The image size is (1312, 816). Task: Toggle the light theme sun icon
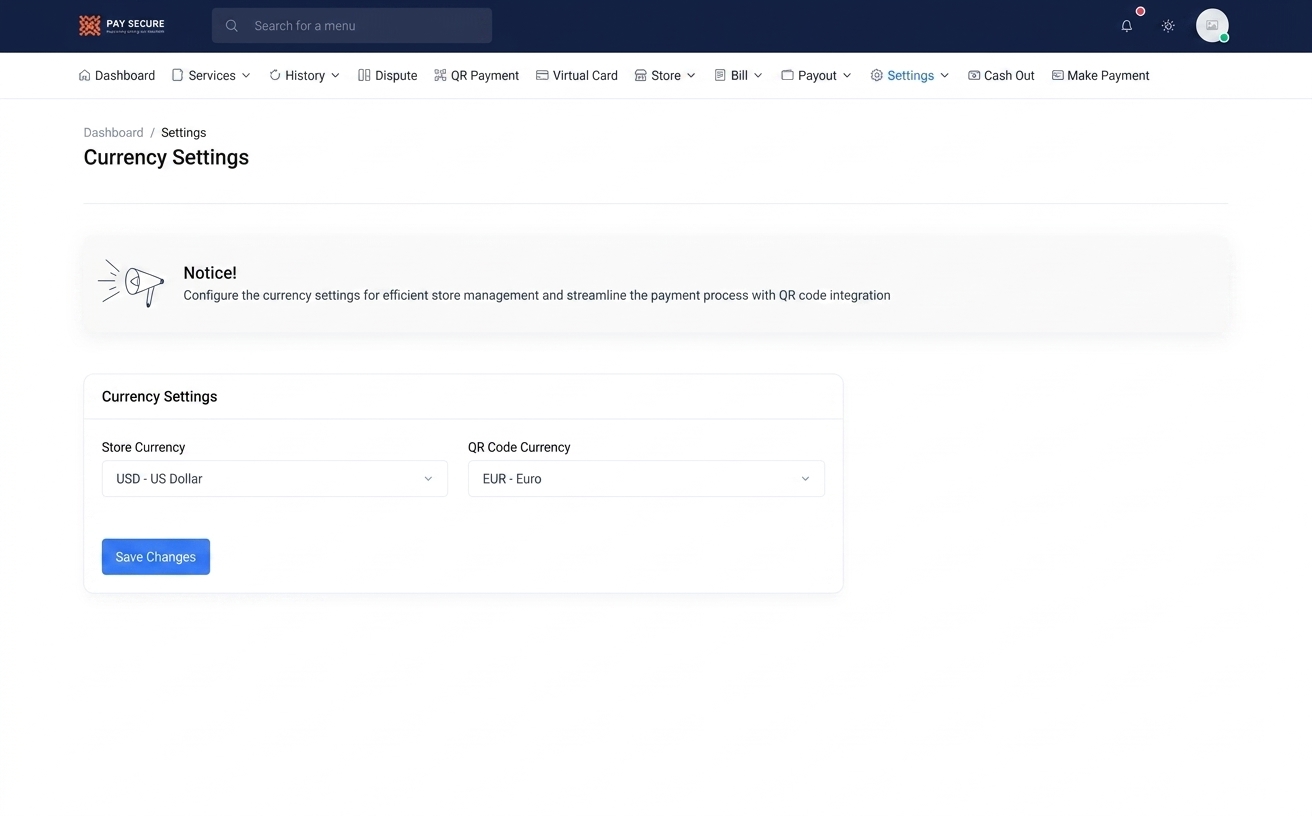[x=1168, y=26]
